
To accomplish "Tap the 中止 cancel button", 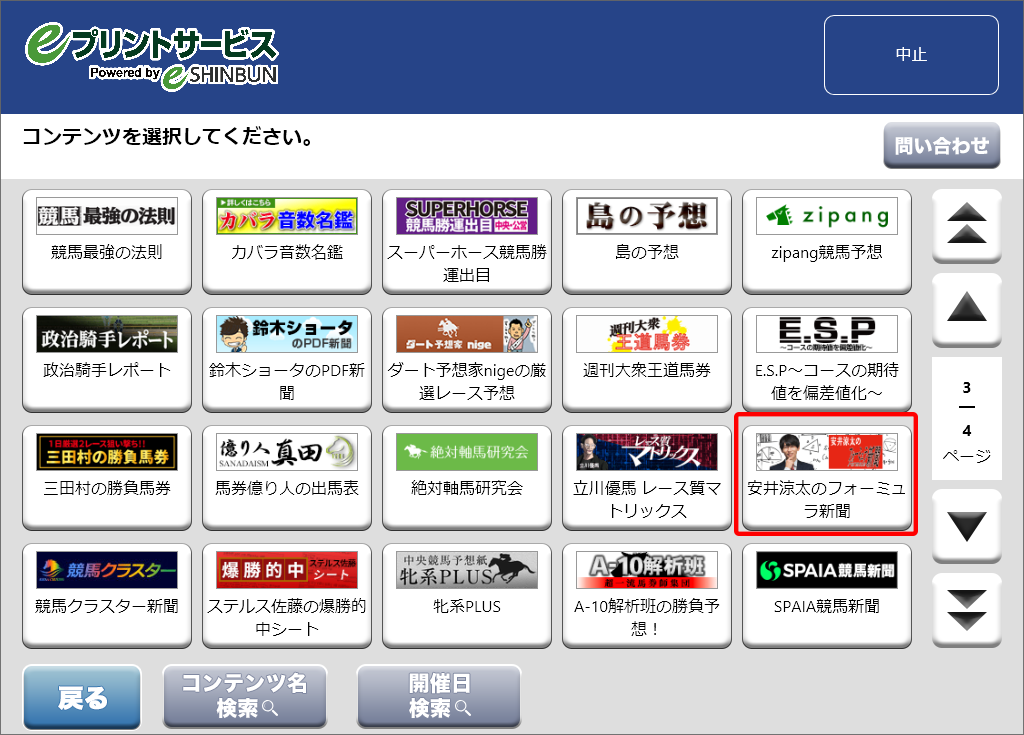I will 911,55.
